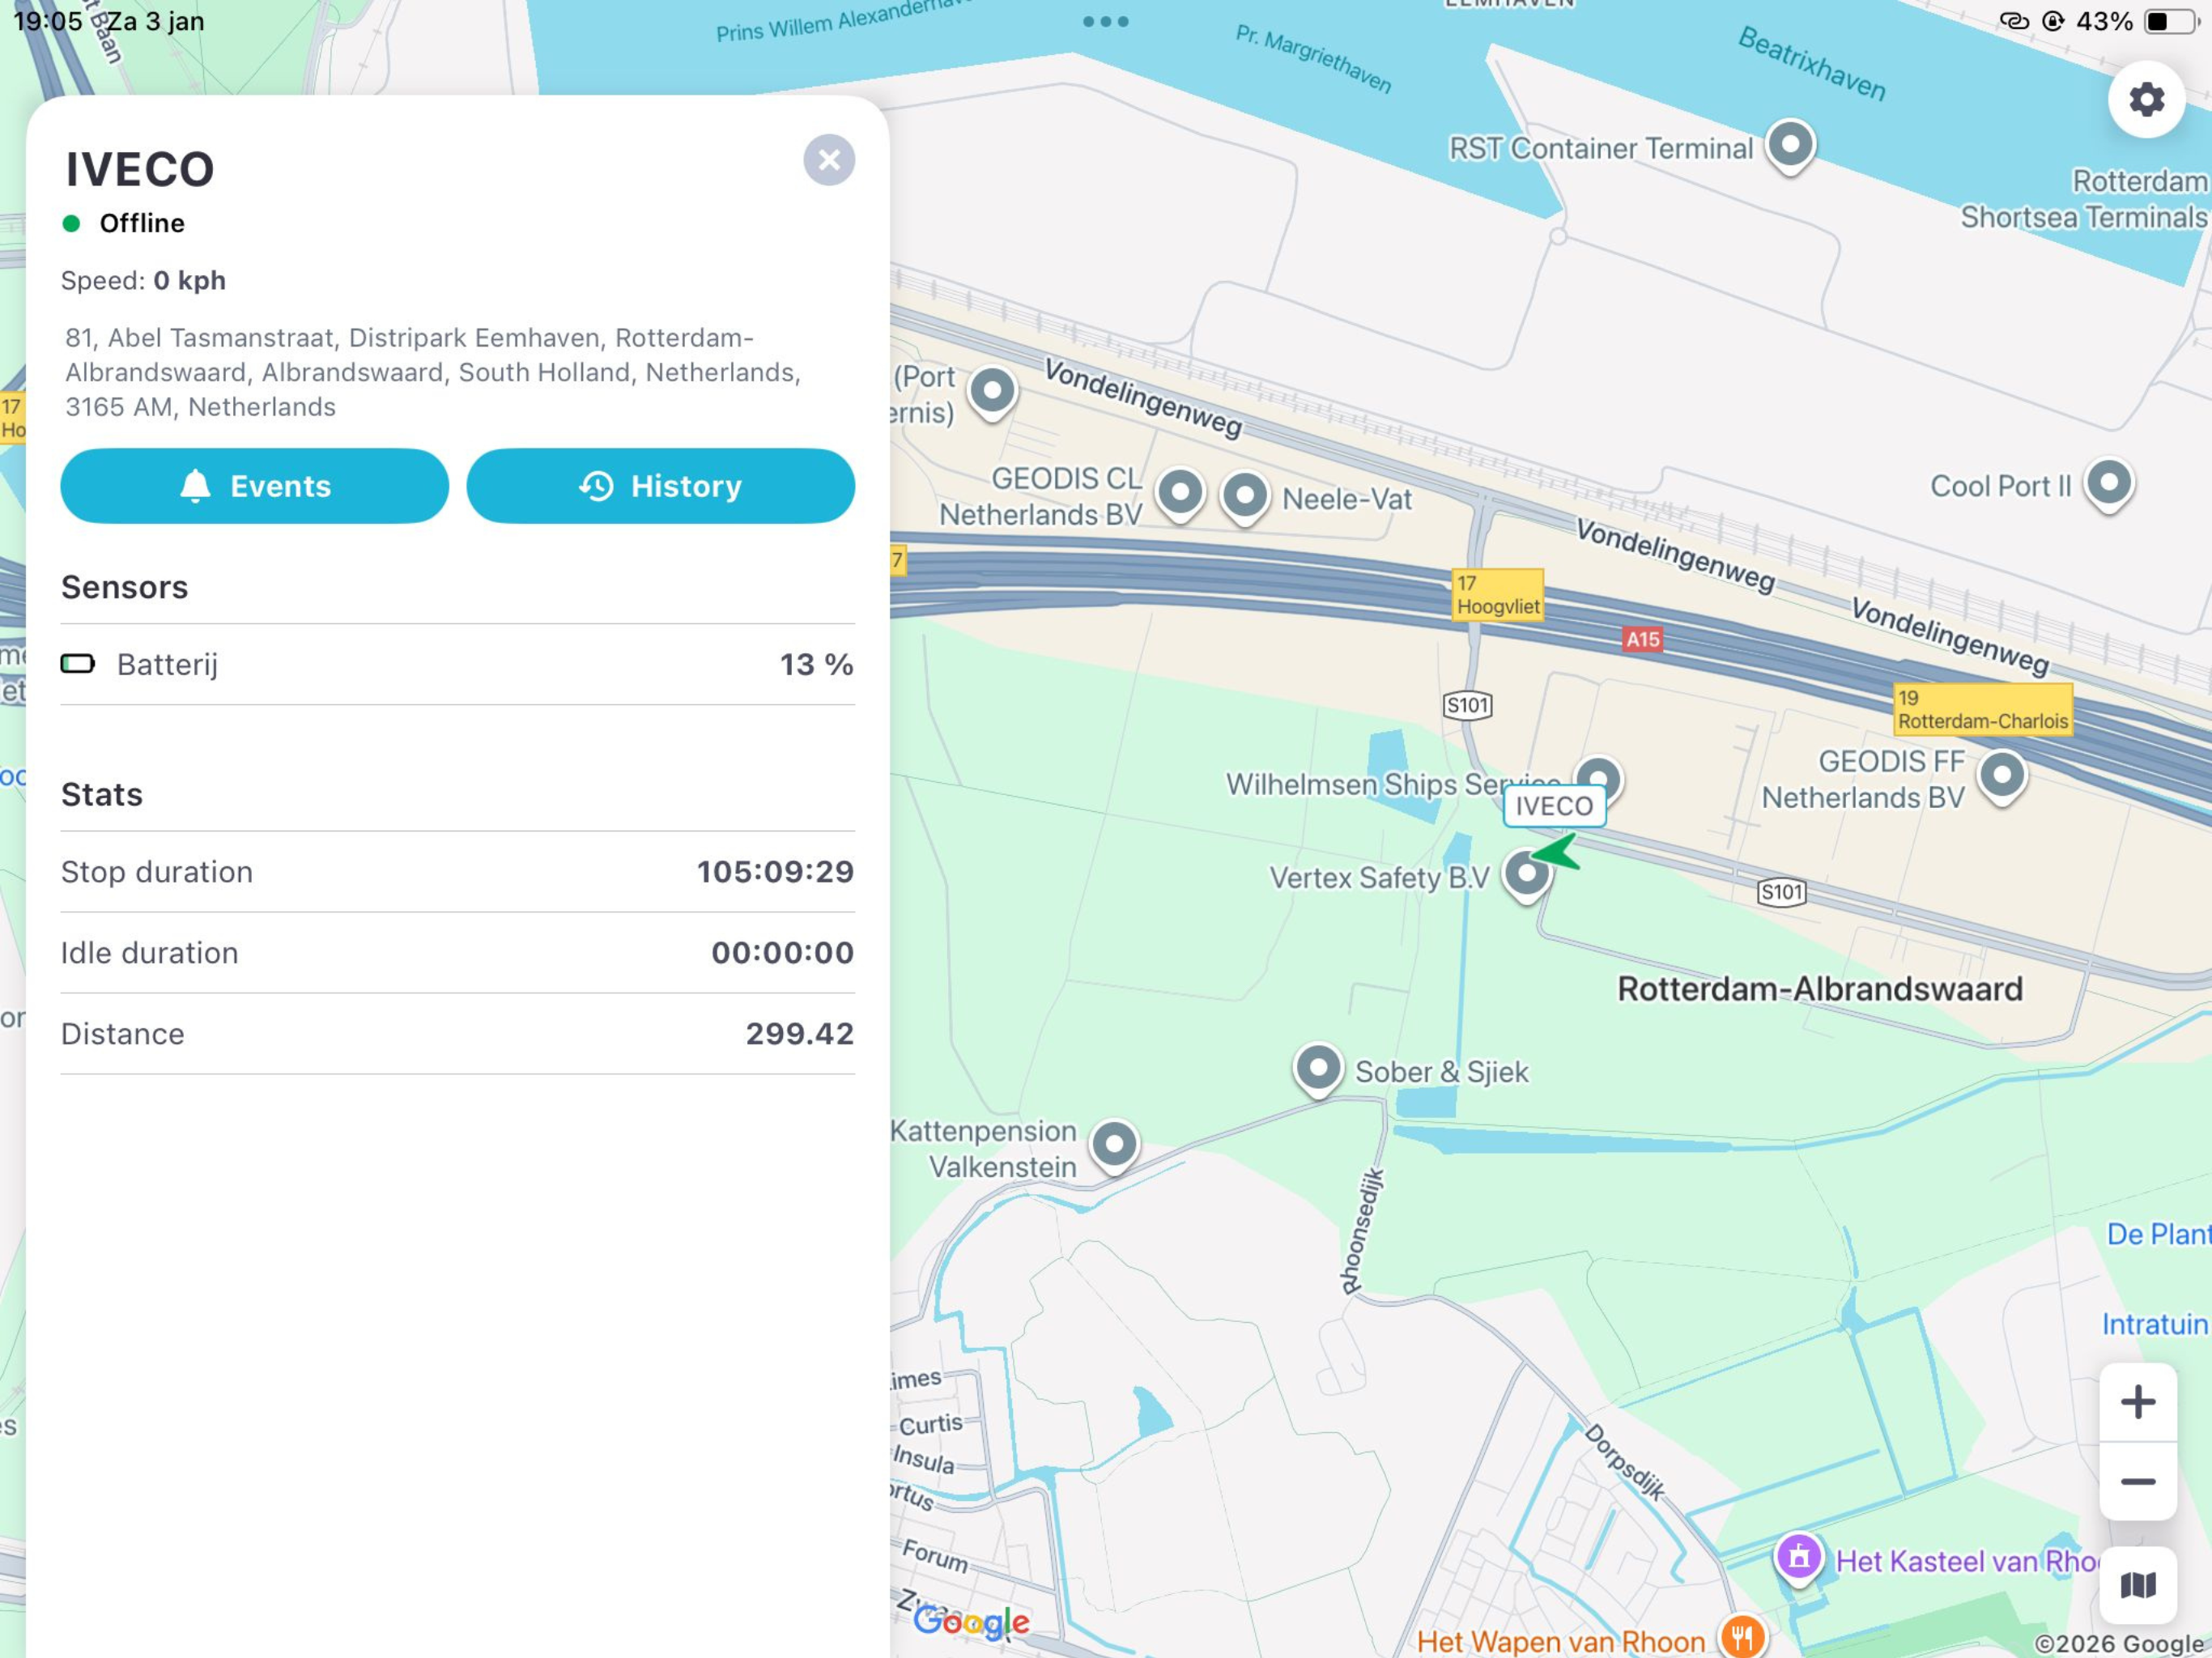
Task: Click the Rotterdam-Albrandswaard map label
Action: [x=1820, y=989]
